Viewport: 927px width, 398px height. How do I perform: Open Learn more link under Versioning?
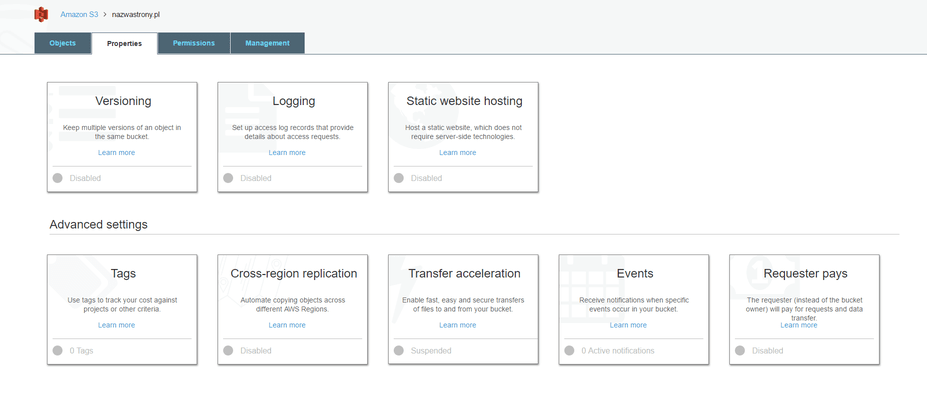116,153
